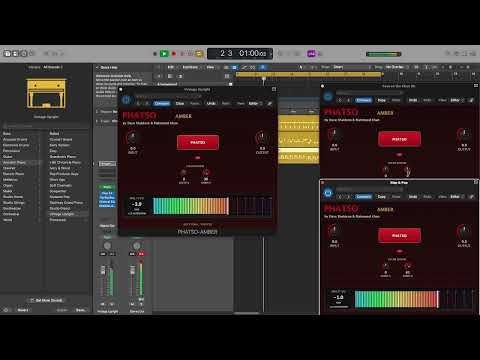480x360 pixels.
Task: Click previous preset arrow in front plugin window
Action: click(138, 104)
